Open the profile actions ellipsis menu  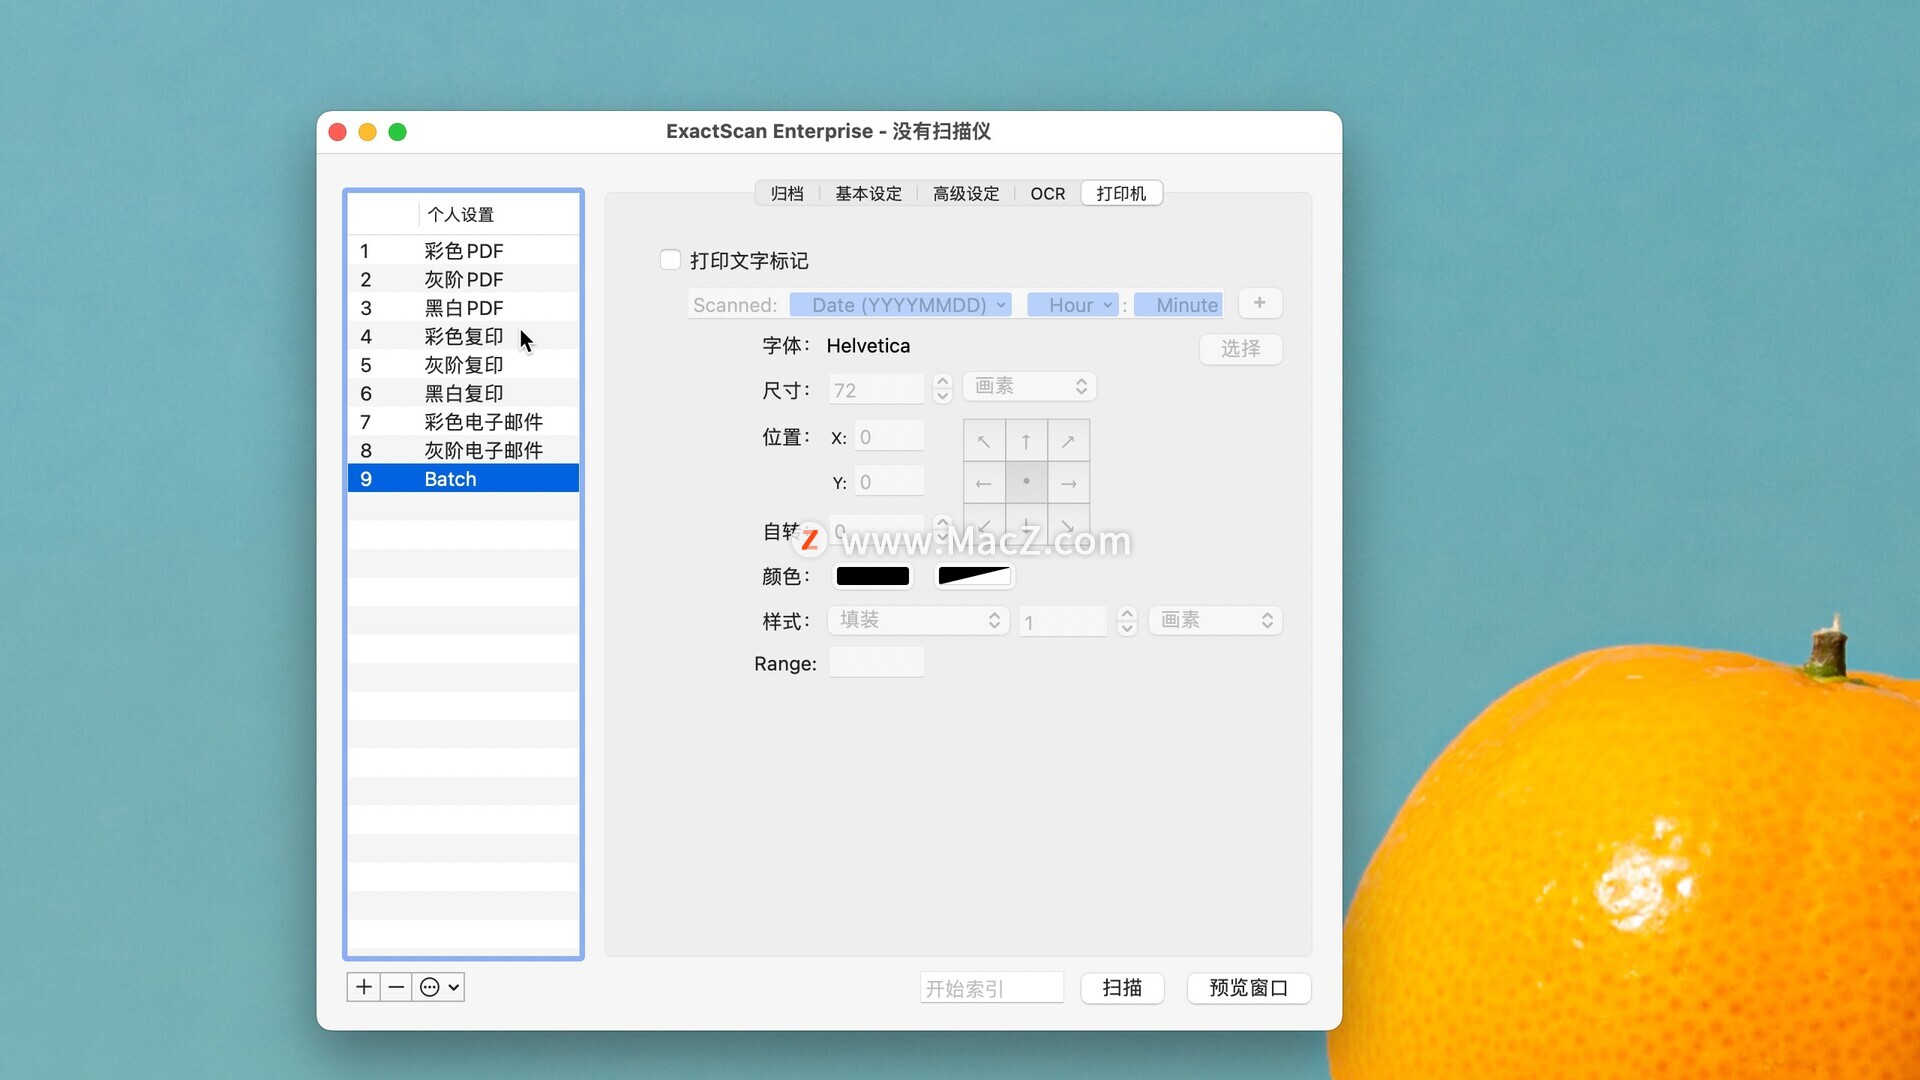click(439, 987)
